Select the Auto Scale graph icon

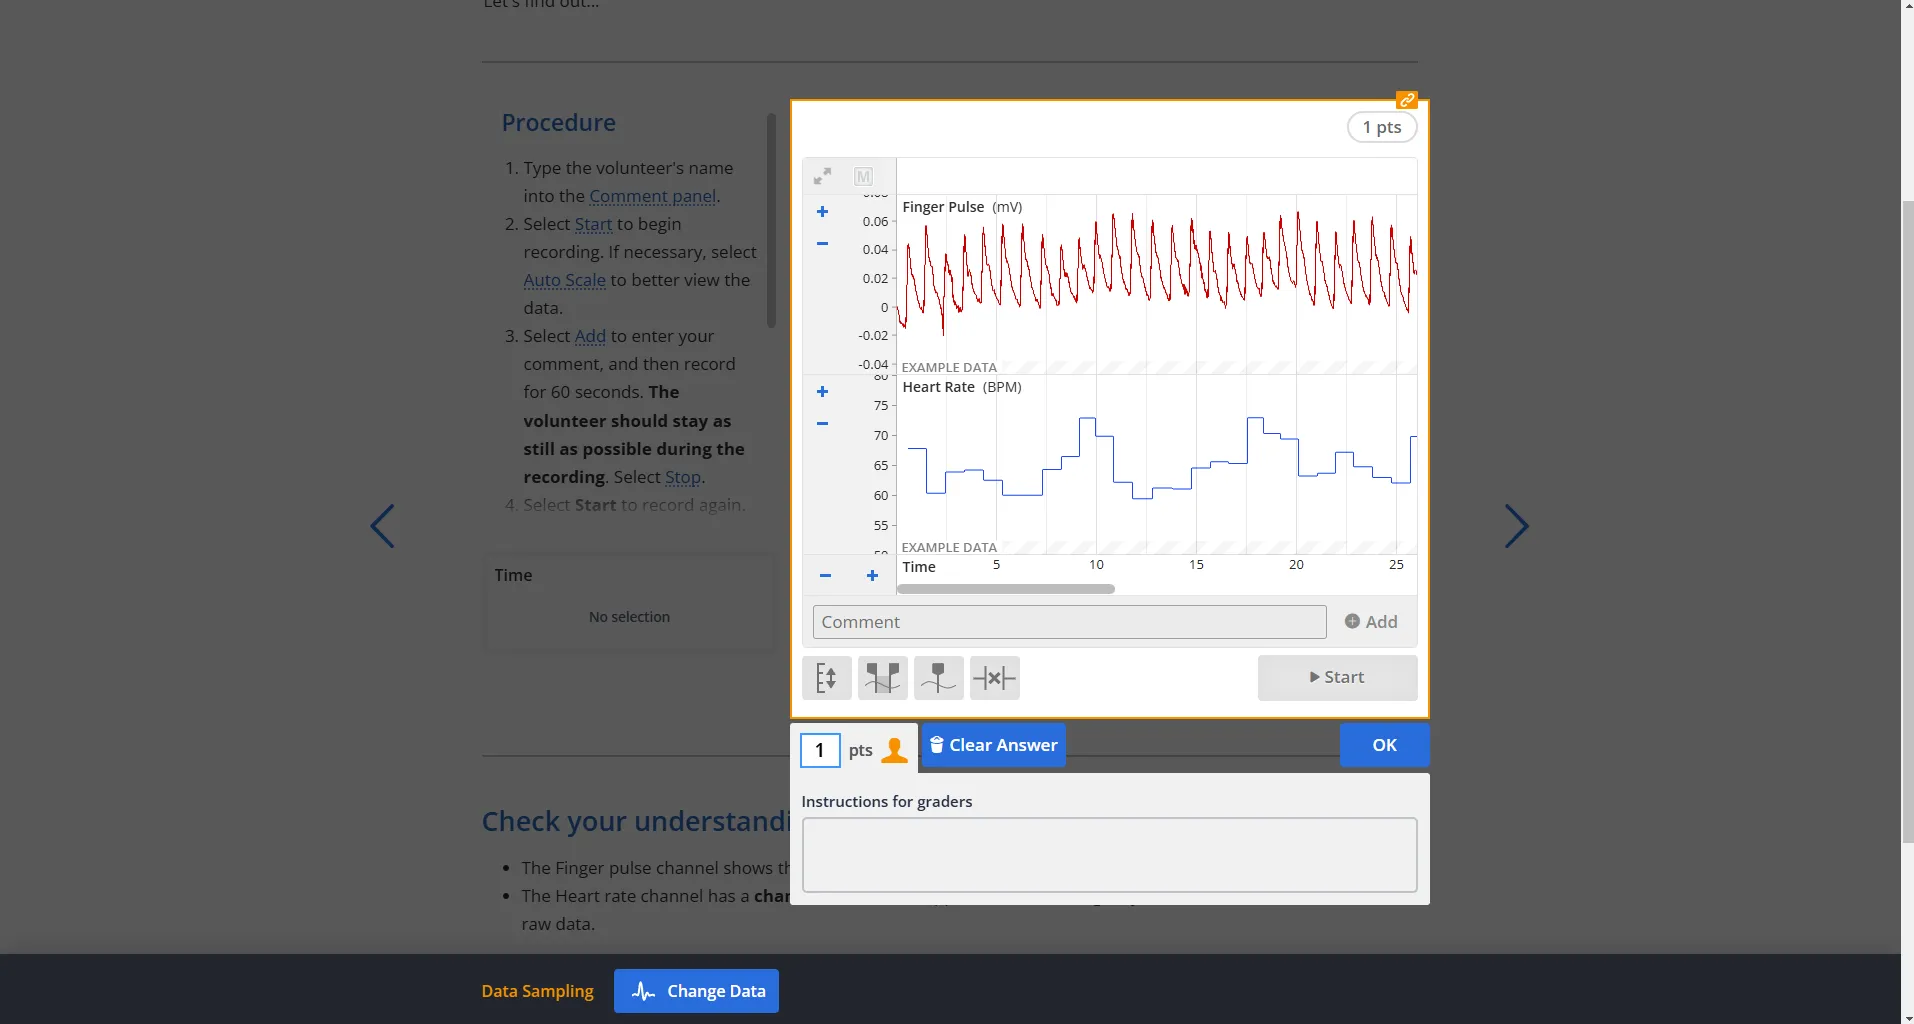click(827, 677)
